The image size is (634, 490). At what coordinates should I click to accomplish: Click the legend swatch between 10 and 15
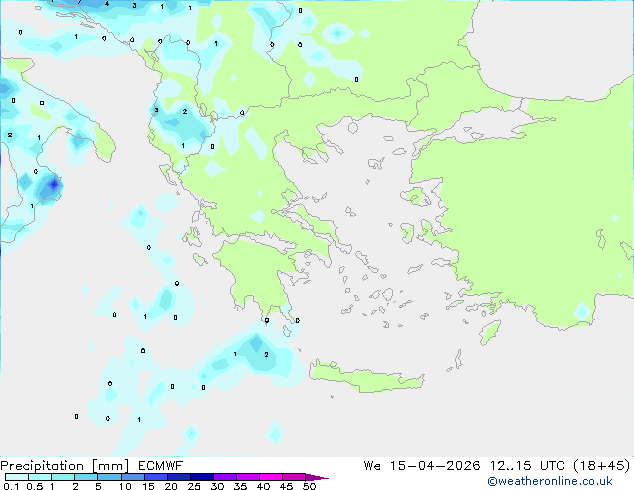click(x=133, y=477)
